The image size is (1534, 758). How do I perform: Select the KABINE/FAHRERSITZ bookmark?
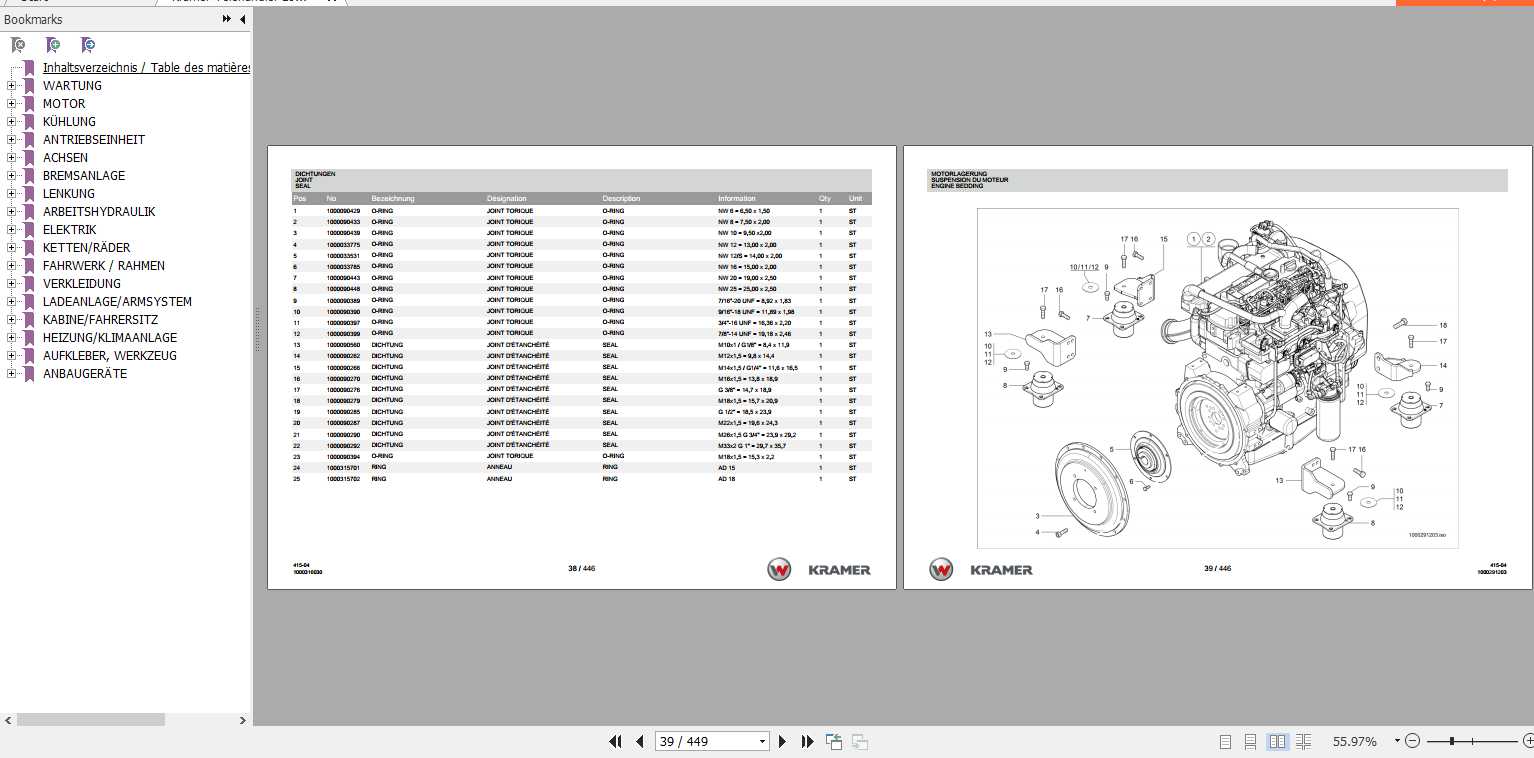(100, 320)
